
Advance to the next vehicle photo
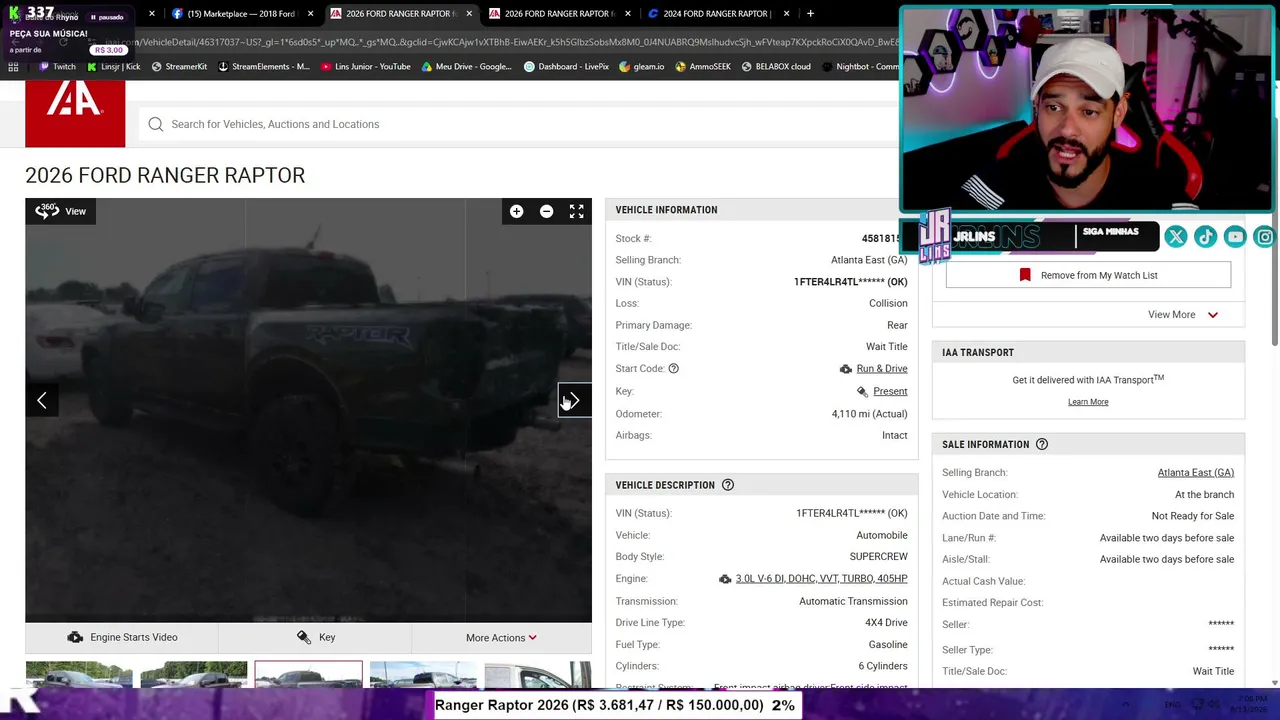point(575,400)
